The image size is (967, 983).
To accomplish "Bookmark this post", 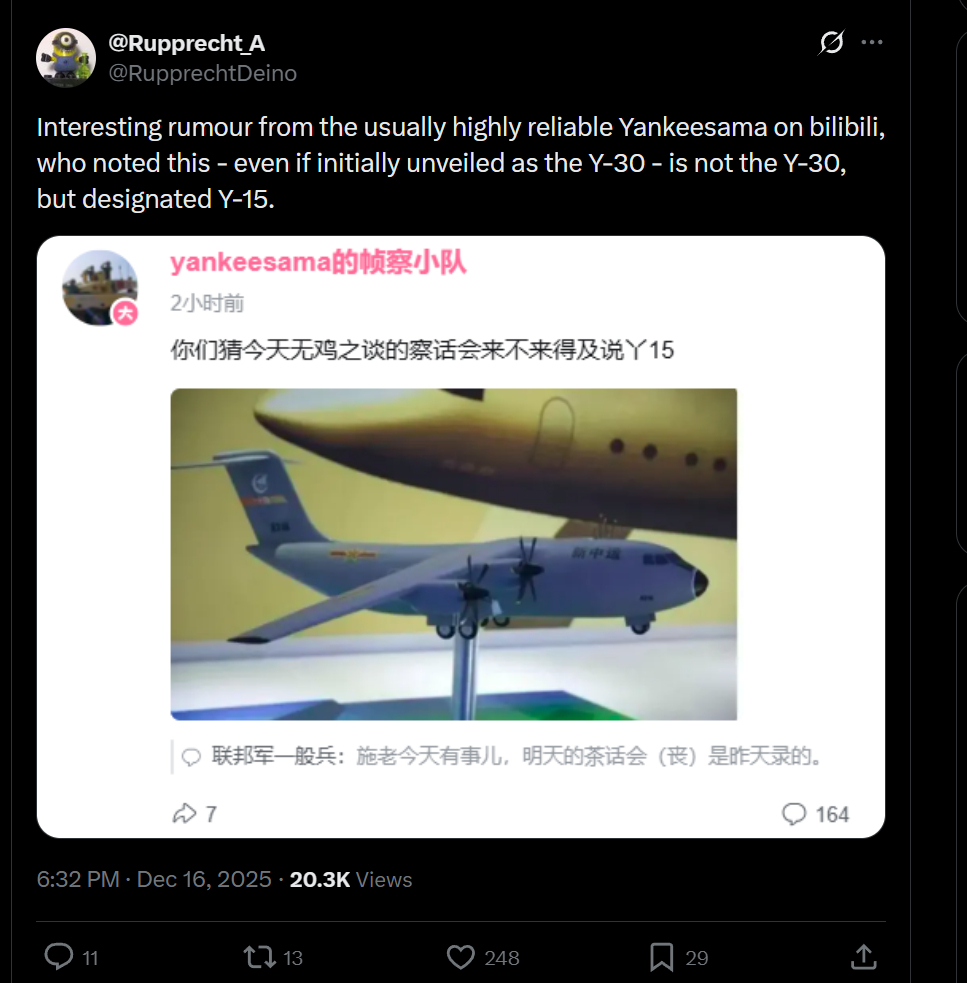I will 662,957.
